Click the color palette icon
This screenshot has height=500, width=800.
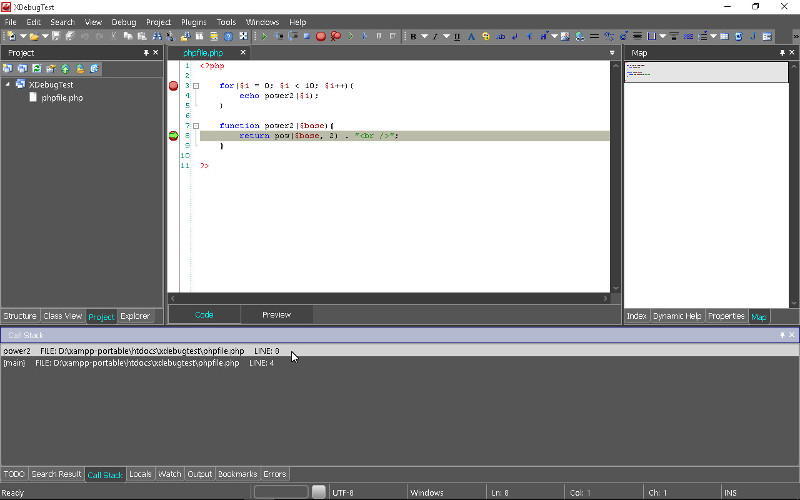click(x=486, y=36)
